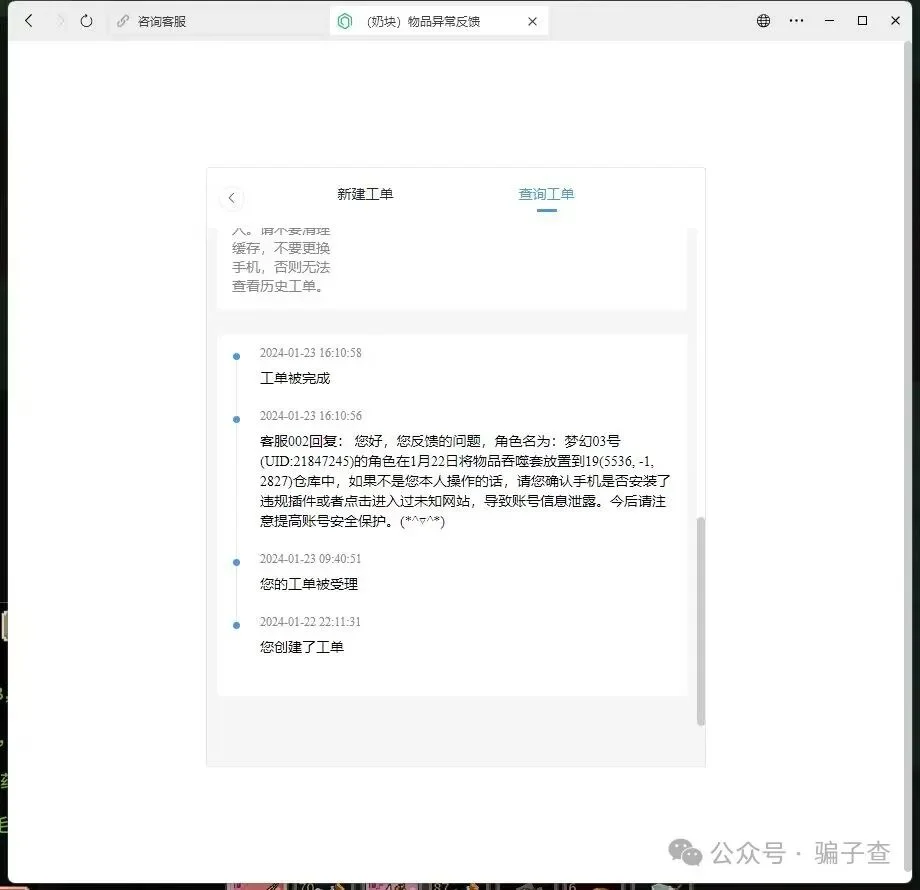The height and width of the screenshot is (890, 920).
Task: Click the timeline dot beside 客服002回复
Action: point(236,419)
